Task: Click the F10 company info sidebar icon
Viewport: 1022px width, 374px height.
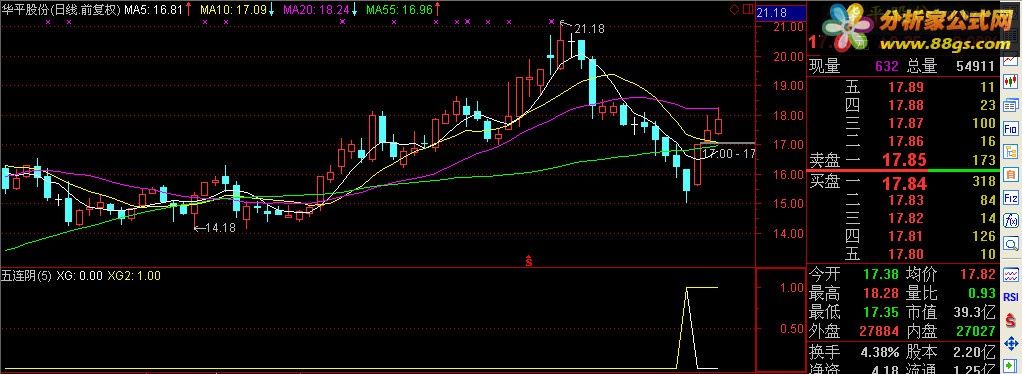Action: click(x=1011, y=128)
